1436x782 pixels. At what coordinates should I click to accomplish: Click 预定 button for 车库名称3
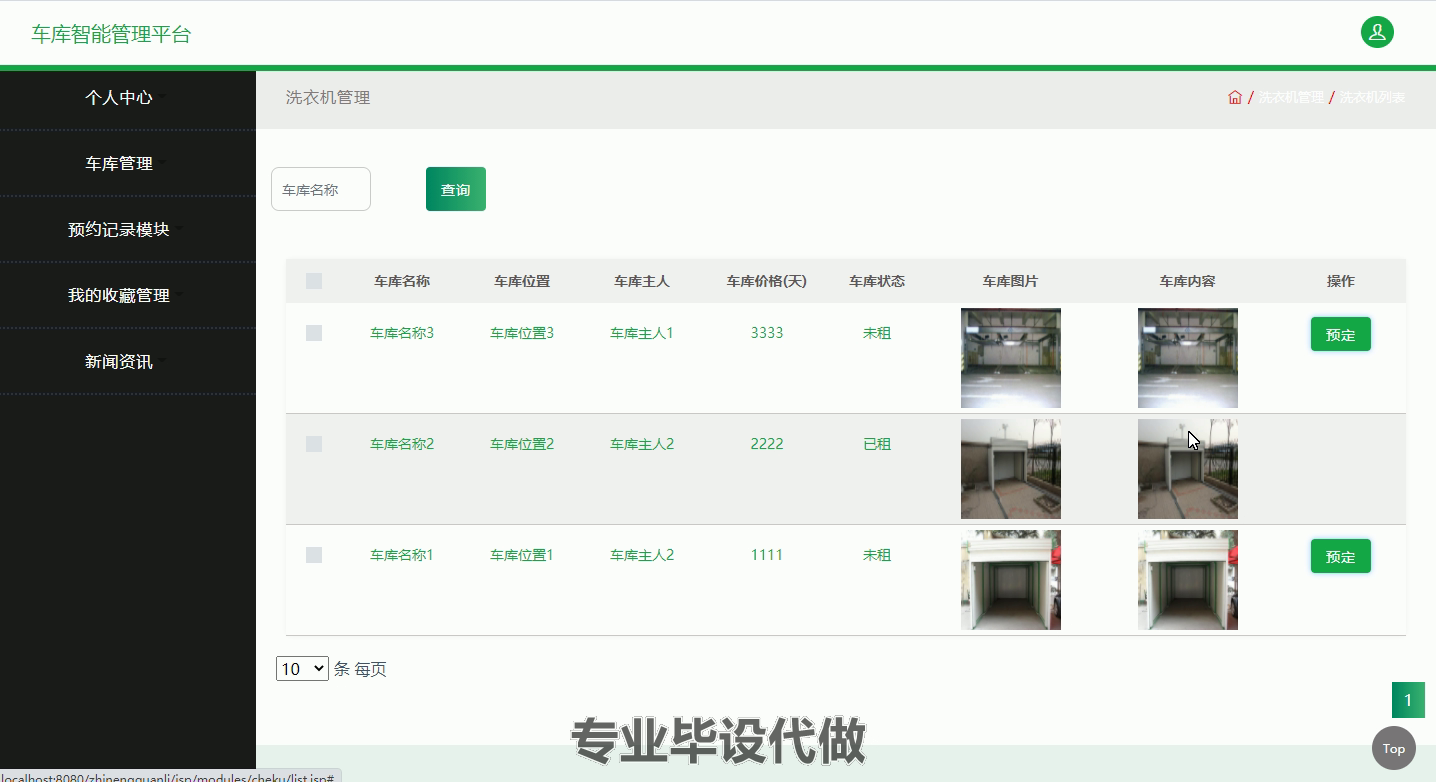point(1341,334)
